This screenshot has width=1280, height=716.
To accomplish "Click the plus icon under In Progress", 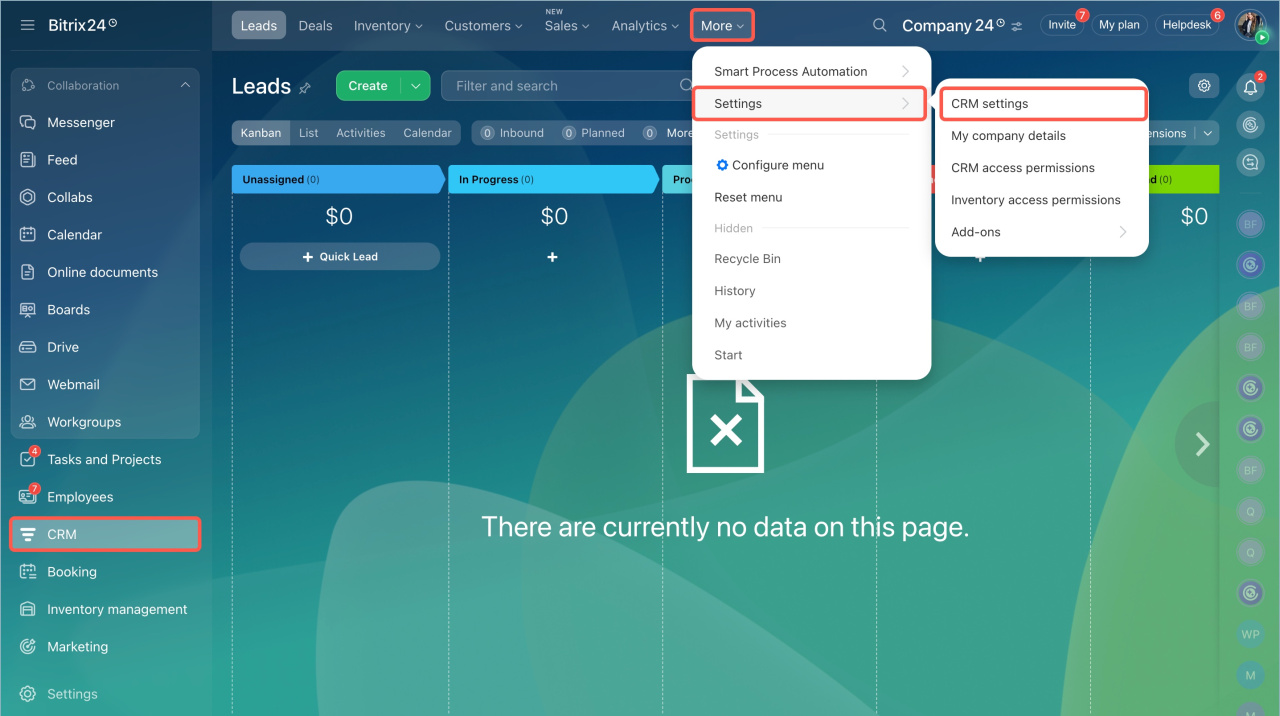I will coord(552,257).
